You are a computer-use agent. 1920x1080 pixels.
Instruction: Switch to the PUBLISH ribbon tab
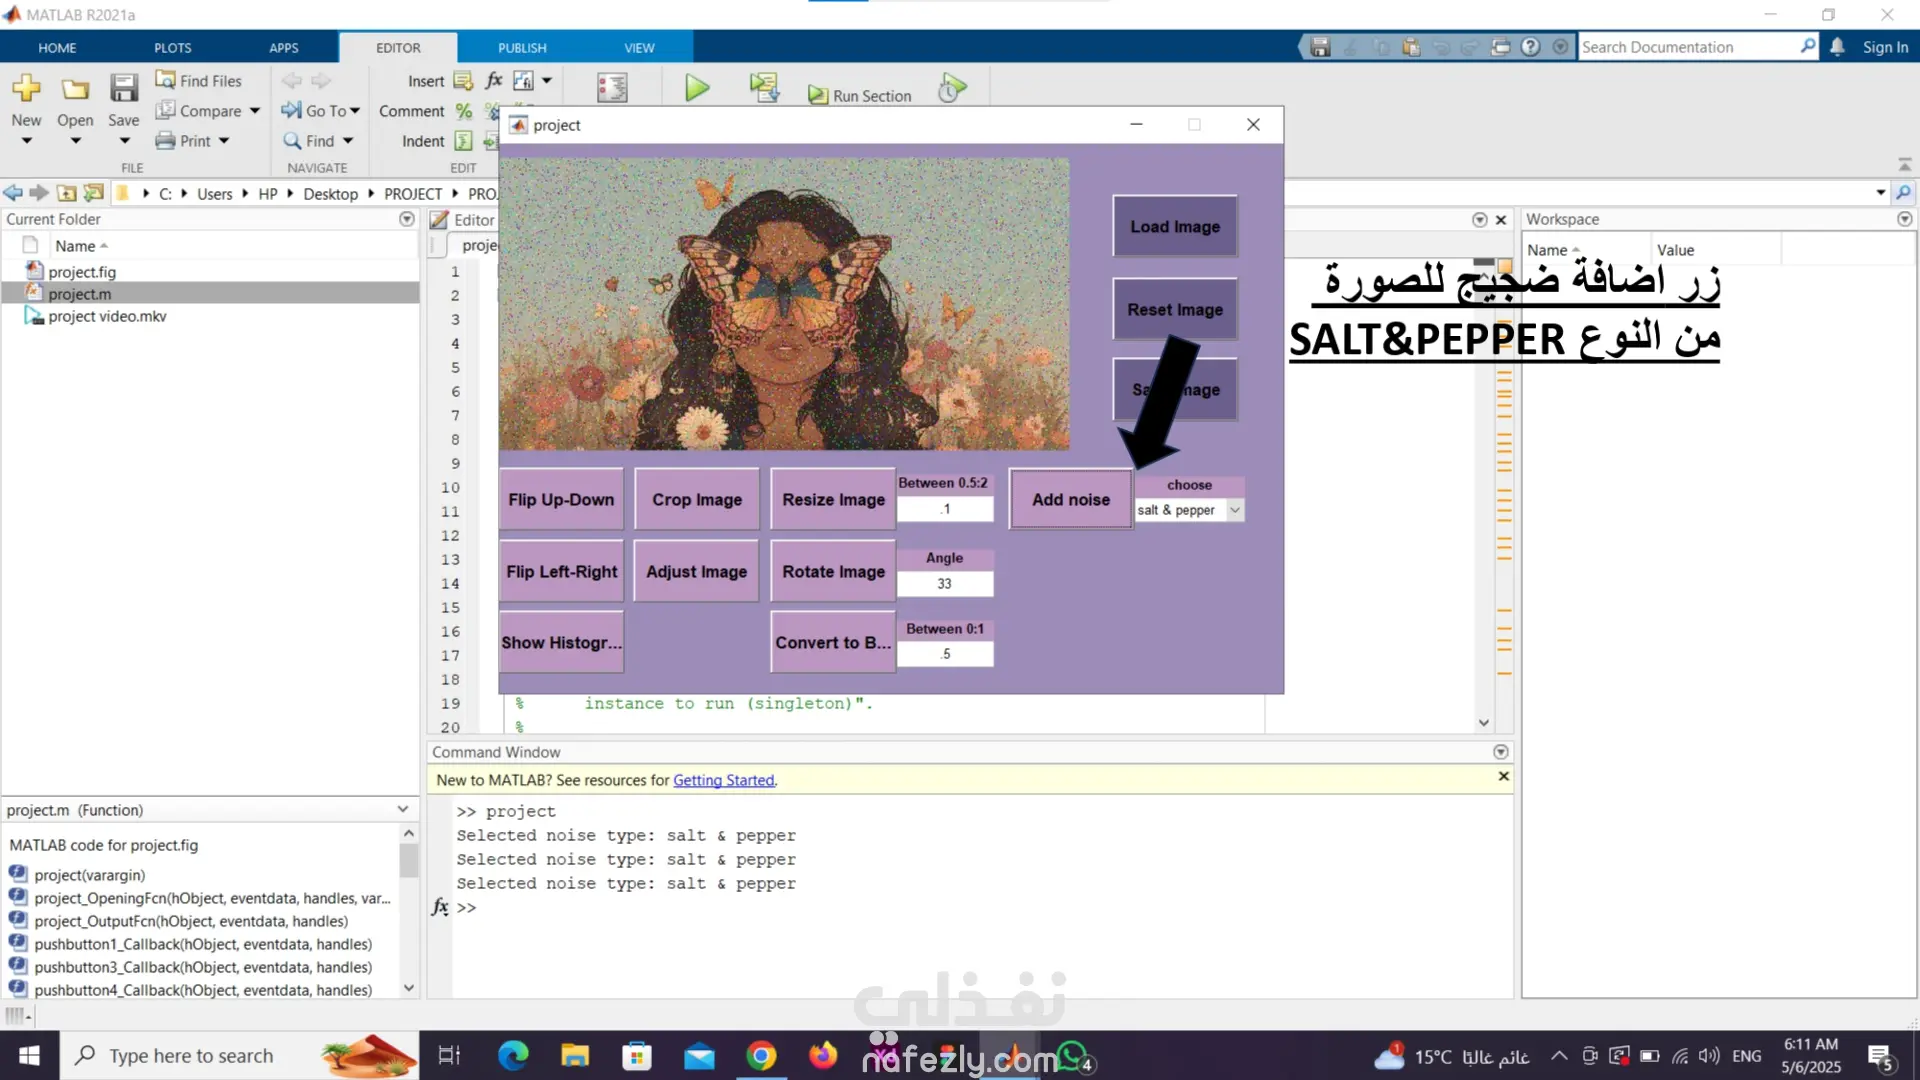tap(522, 47)
